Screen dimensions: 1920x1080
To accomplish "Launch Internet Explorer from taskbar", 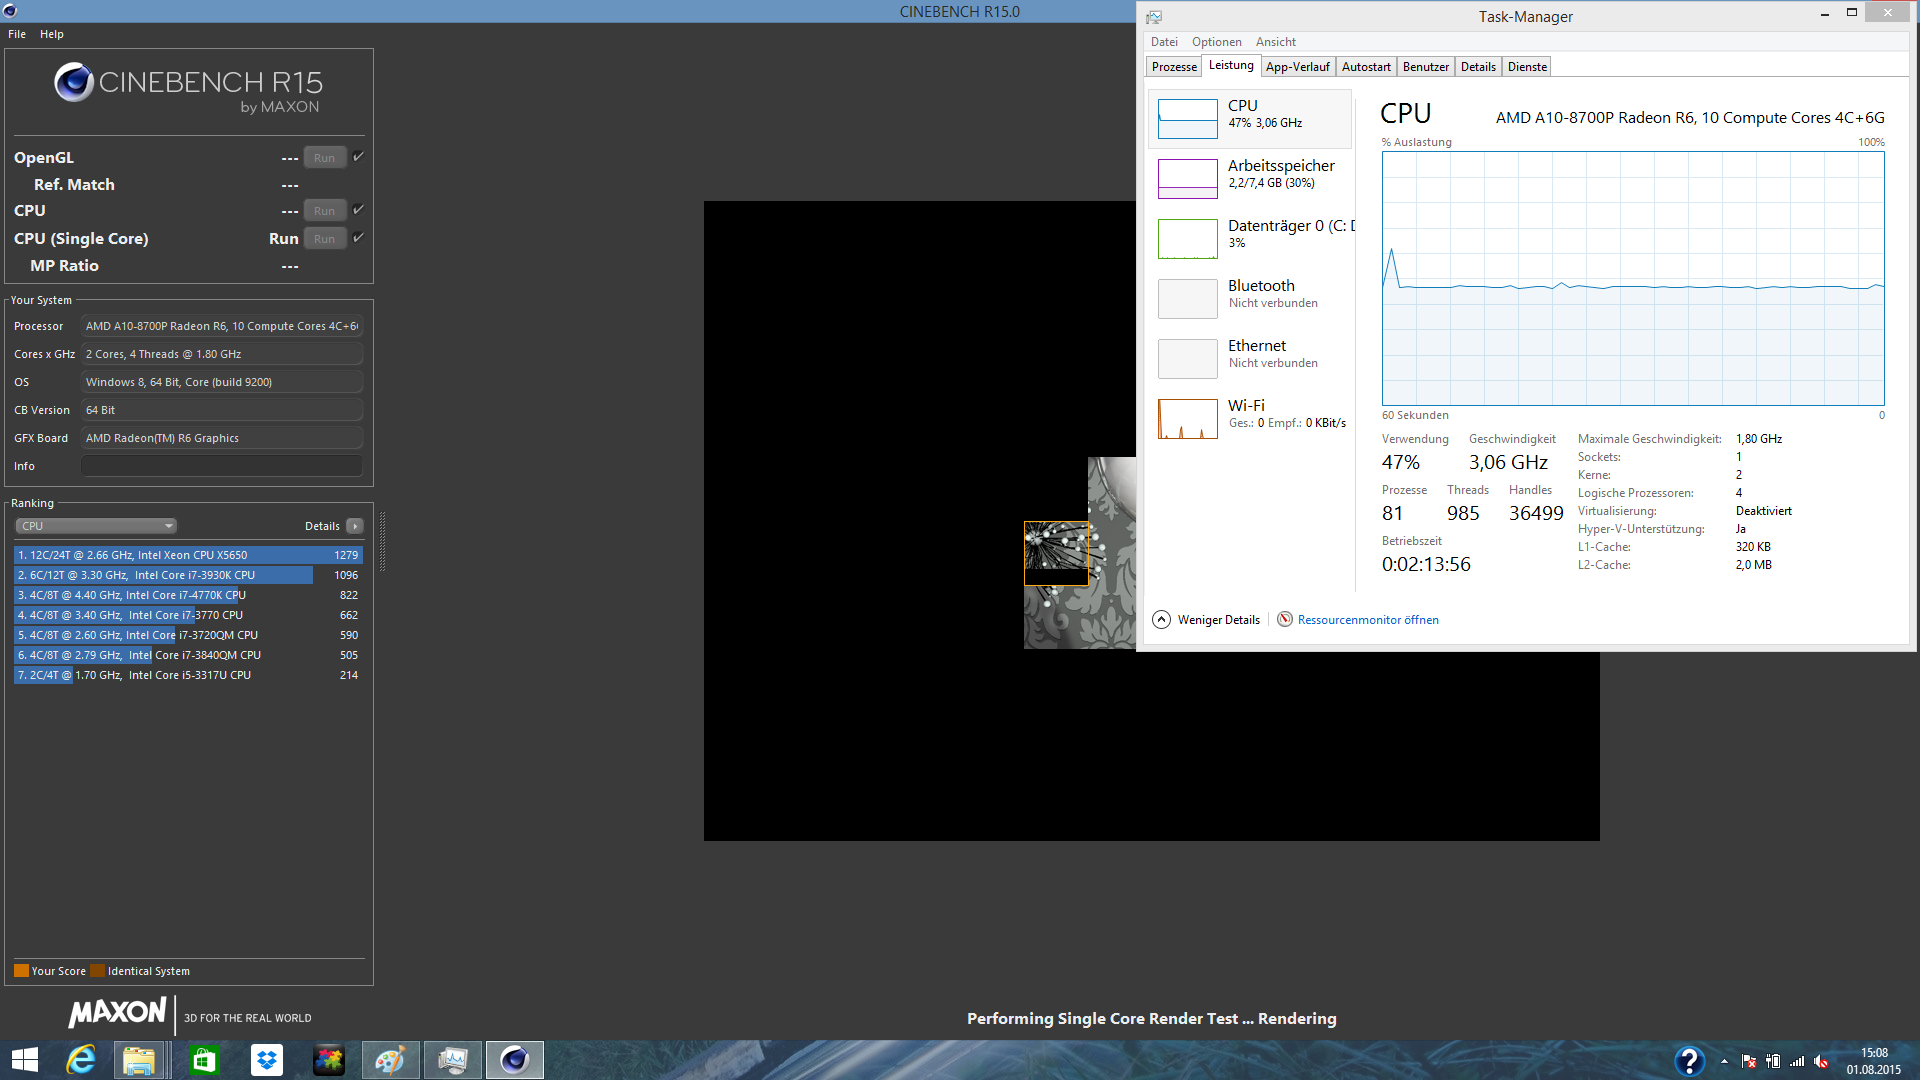I will point(80,1060).
